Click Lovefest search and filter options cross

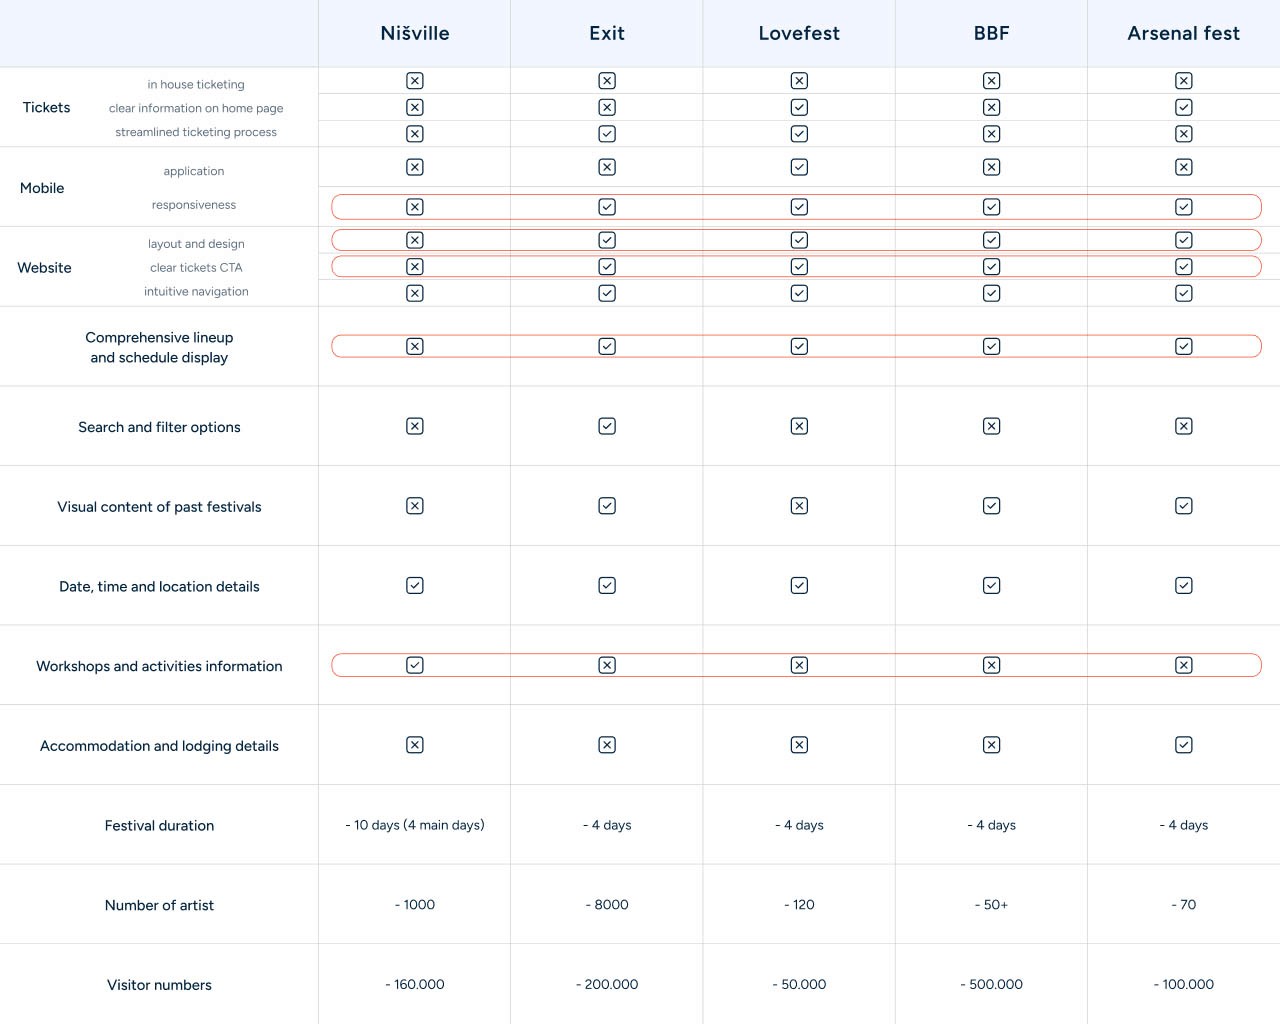tap(799, 426)
